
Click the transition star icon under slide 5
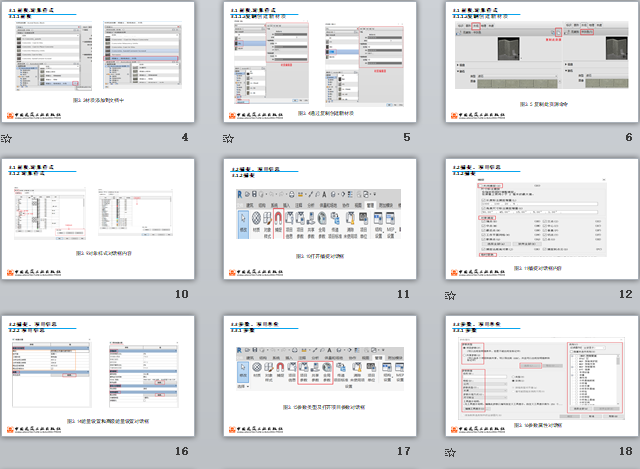(x=228, y=139)
